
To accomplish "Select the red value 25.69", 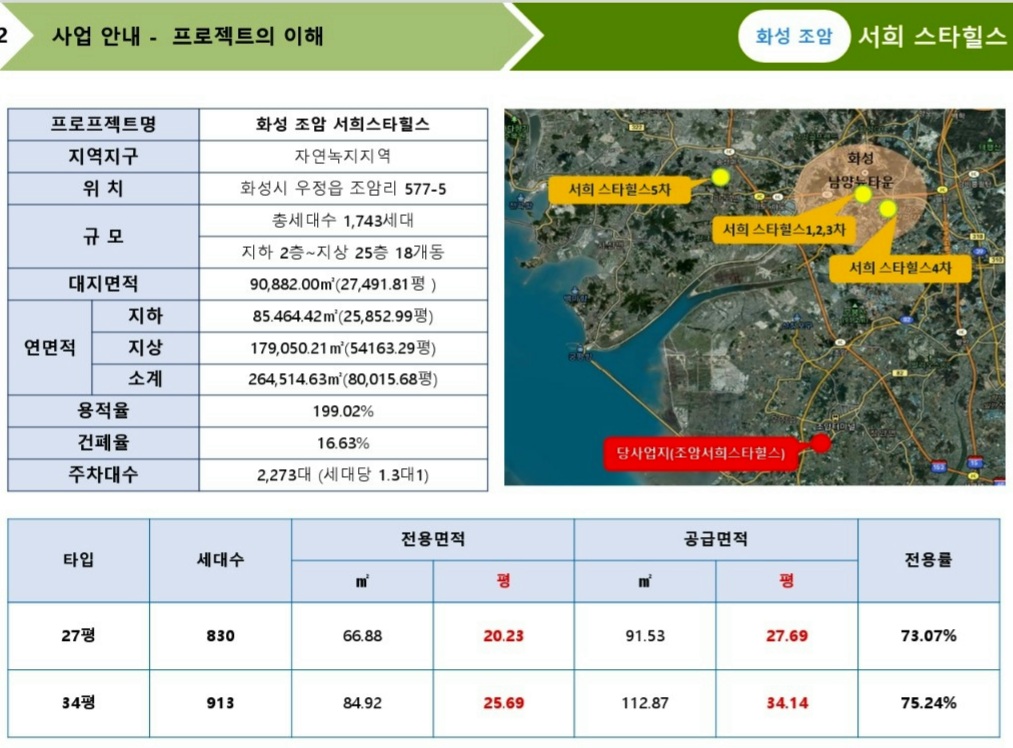I will 503,703.
